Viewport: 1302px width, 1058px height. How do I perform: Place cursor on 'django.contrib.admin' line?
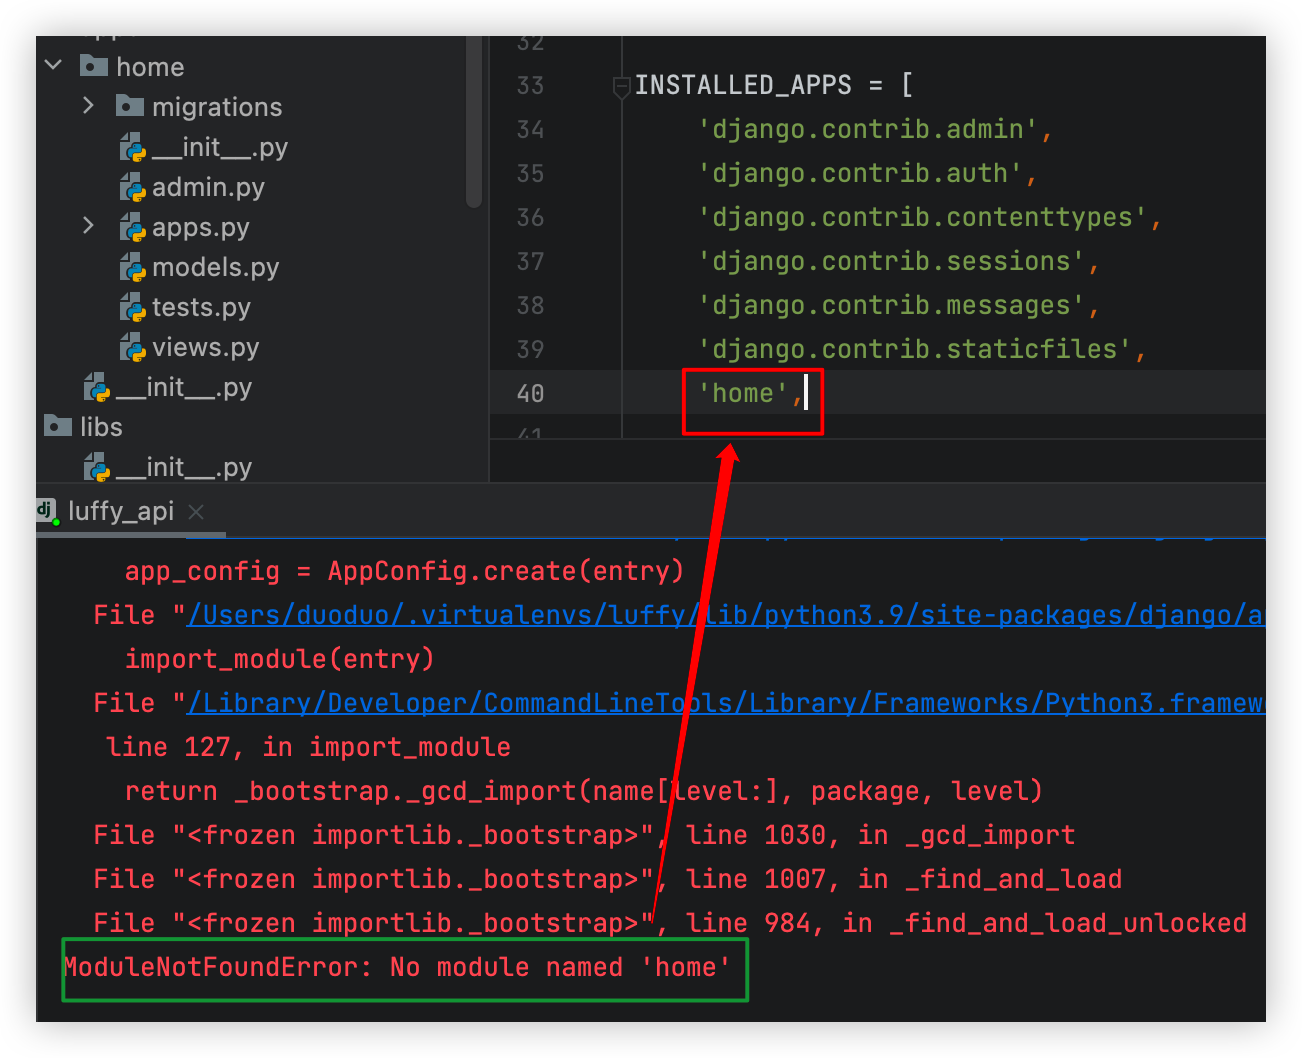click(x=875, y=130)
